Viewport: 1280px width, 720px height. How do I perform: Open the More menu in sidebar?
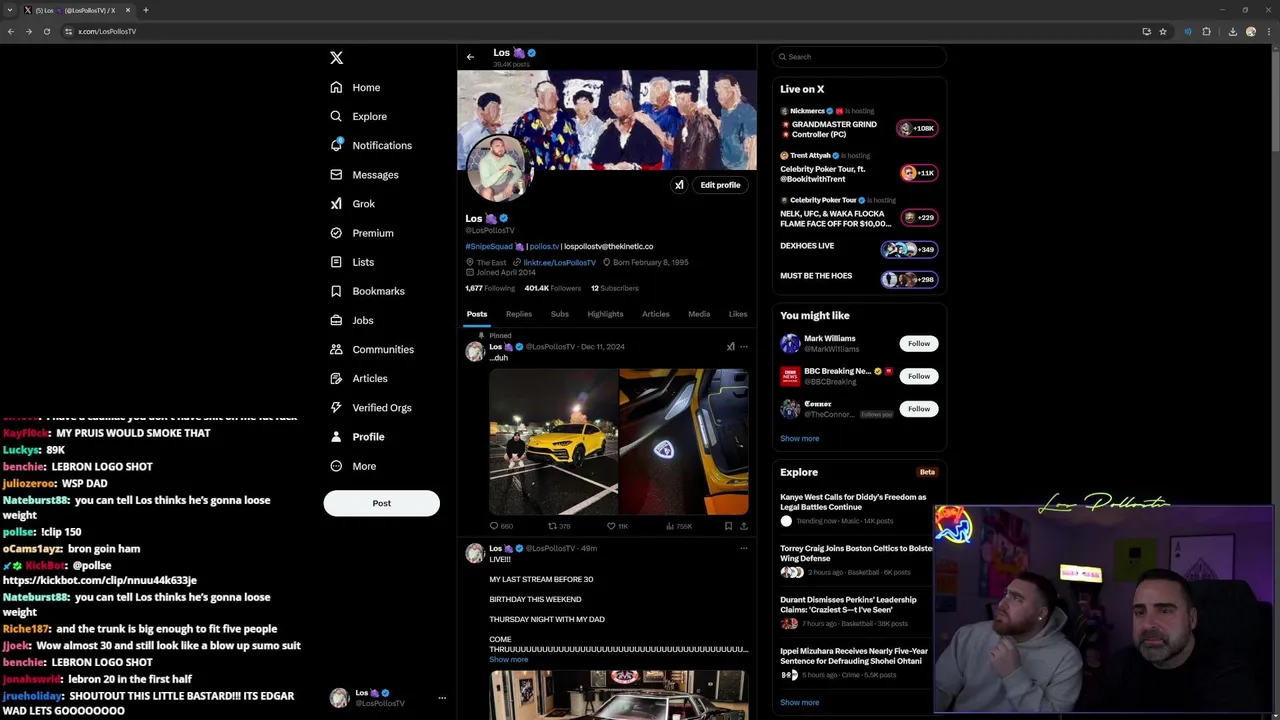click(352, 466)
